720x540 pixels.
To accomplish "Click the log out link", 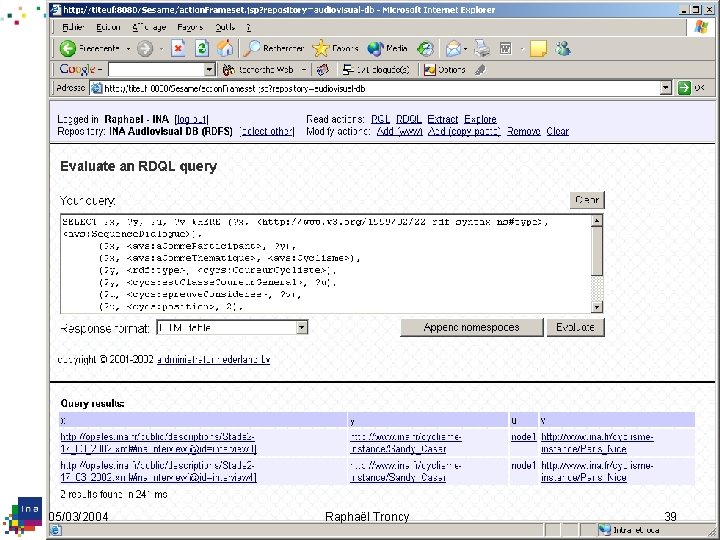I will 191,119.
